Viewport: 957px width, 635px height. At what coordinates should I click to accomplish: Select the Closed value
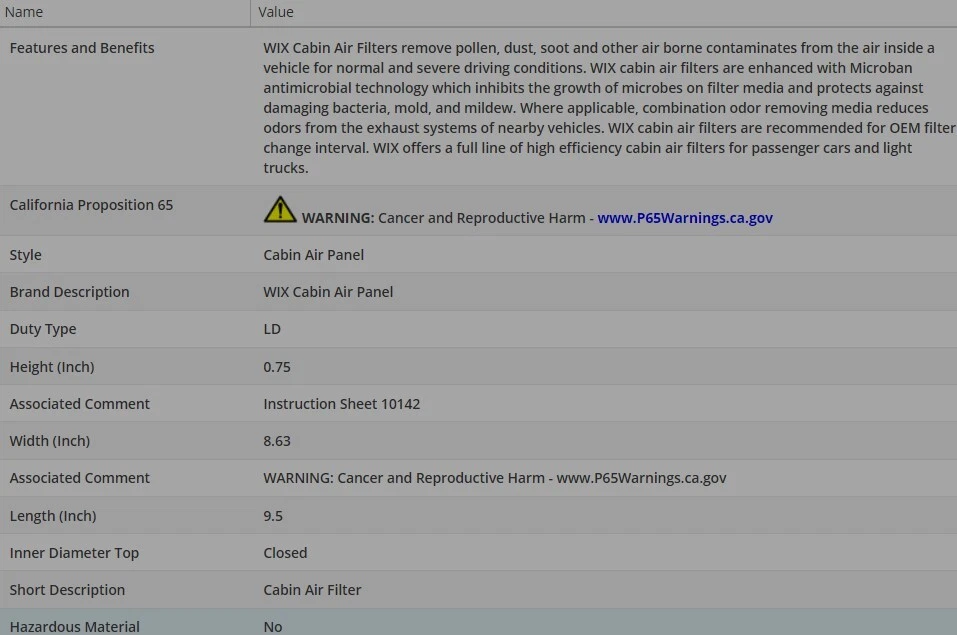(x=285, y=553)
